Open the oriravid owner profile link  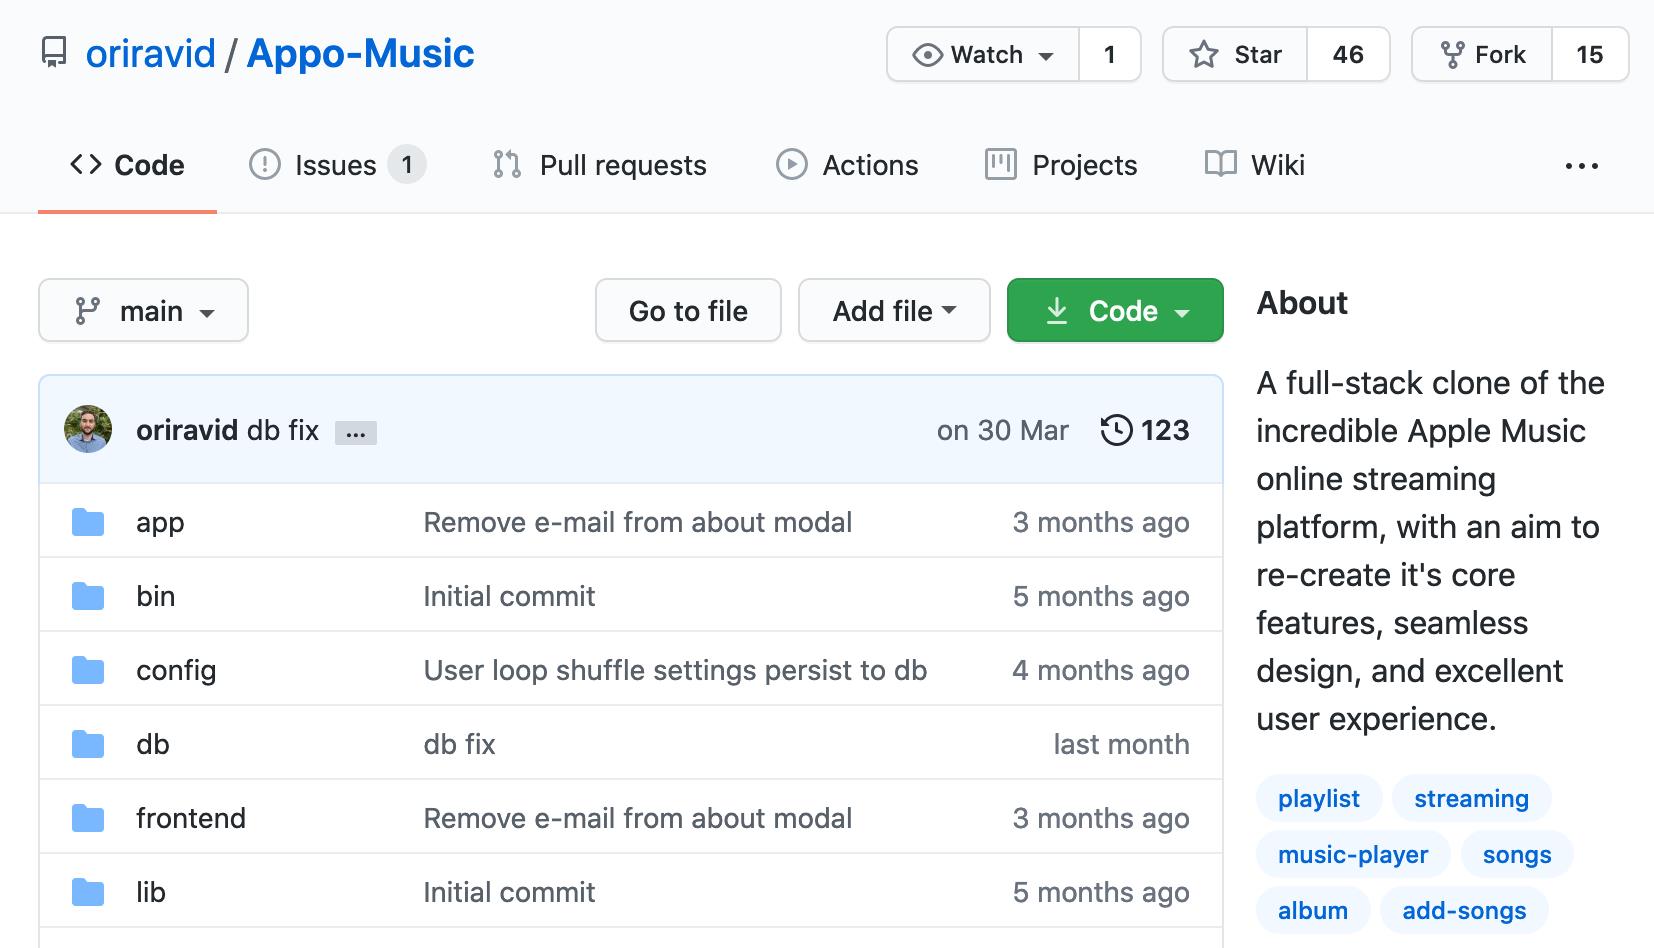(151, 53)
